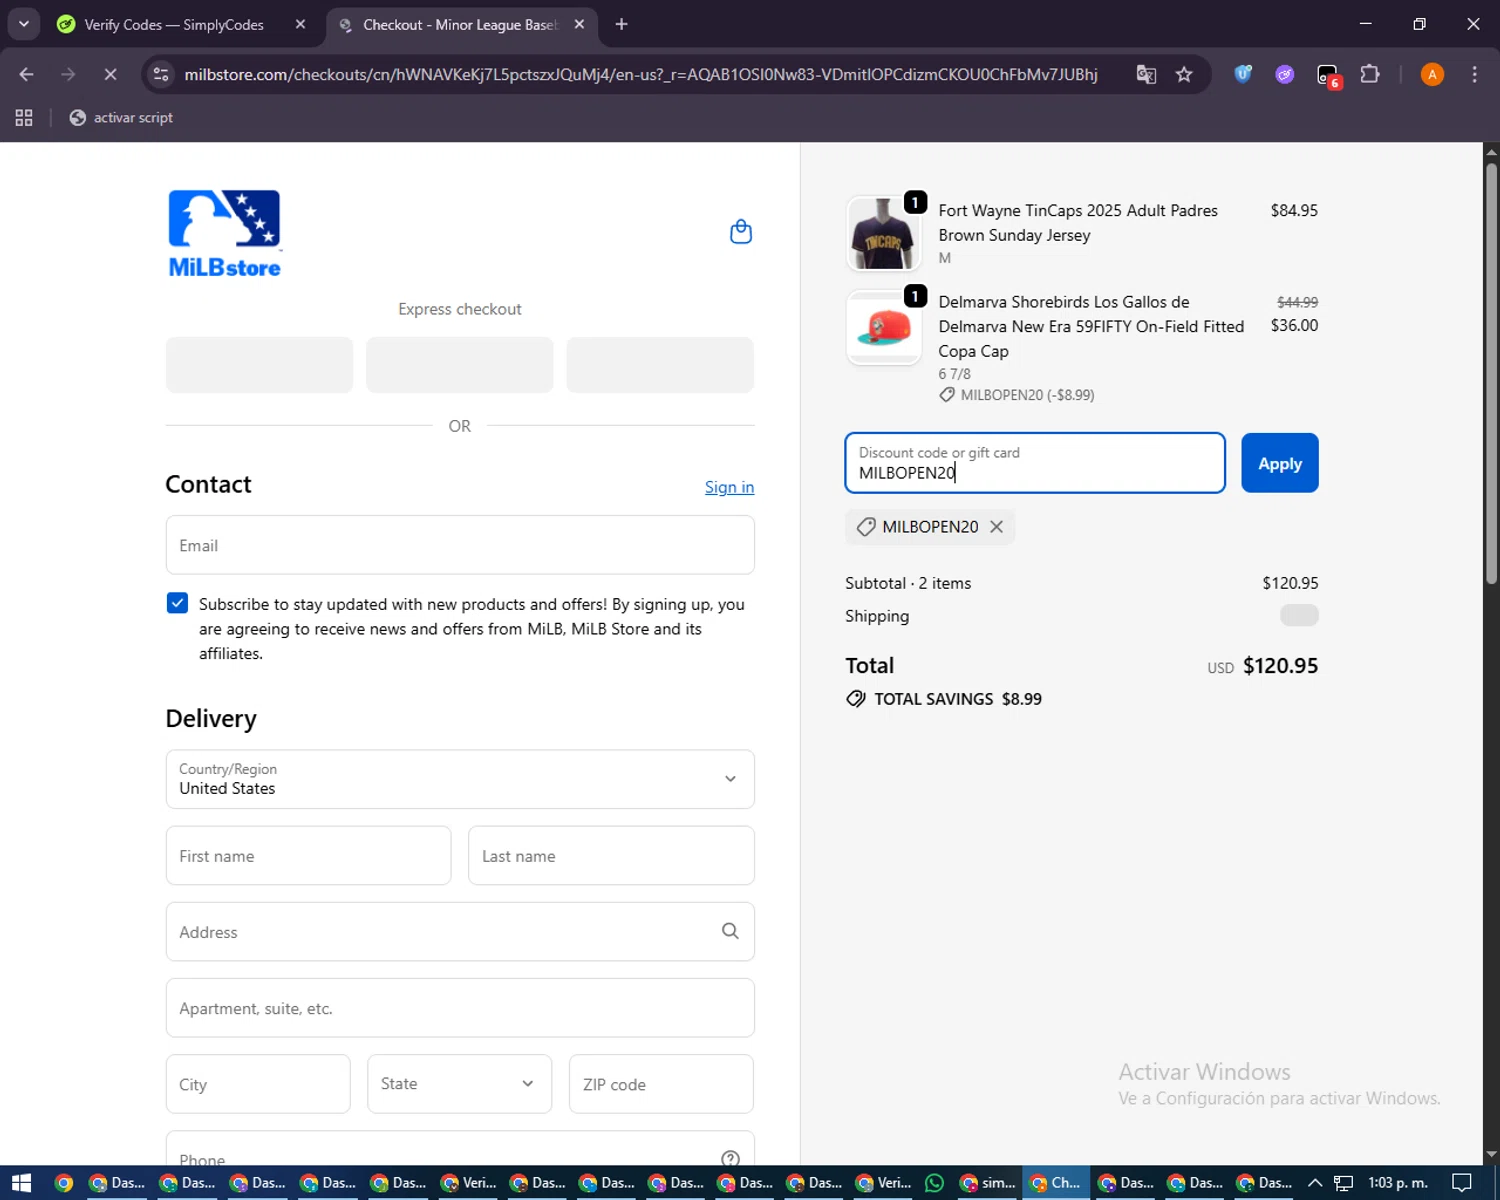Open the extension with red 6 badge
The image size is (1500, 1200).
coord(1328,75)
